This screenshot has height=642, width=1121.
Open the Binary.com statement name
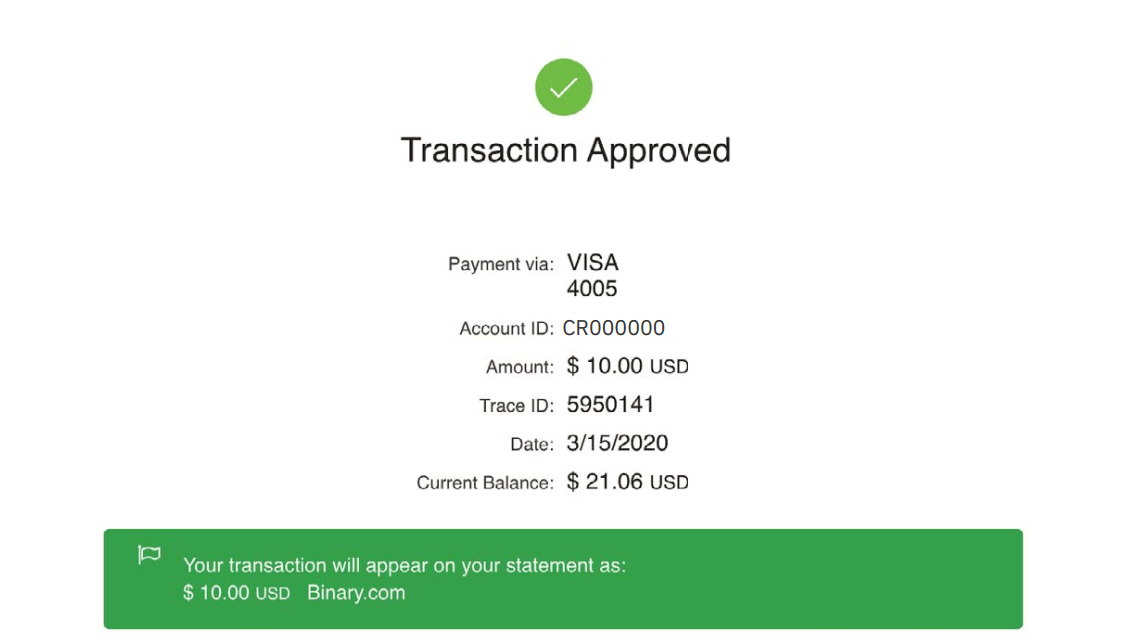click(x=356, y=593)
